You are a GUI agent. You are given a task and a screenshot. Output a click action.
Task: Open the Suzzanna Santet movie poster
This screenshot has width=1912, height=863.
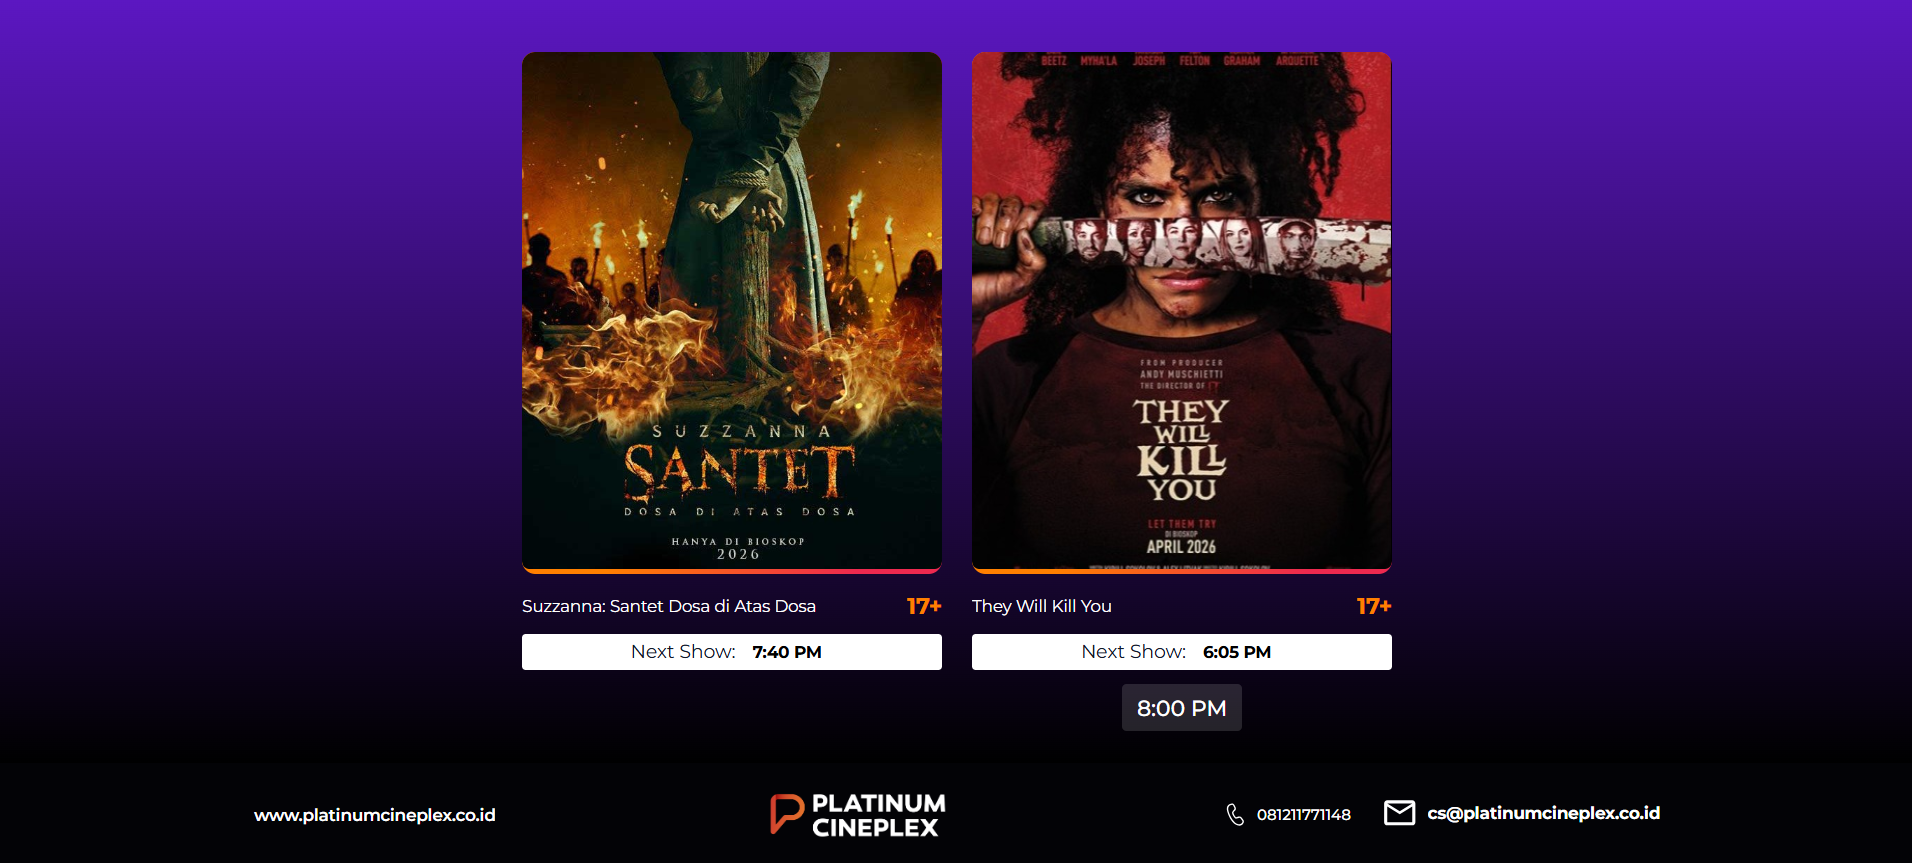[731, 312]
